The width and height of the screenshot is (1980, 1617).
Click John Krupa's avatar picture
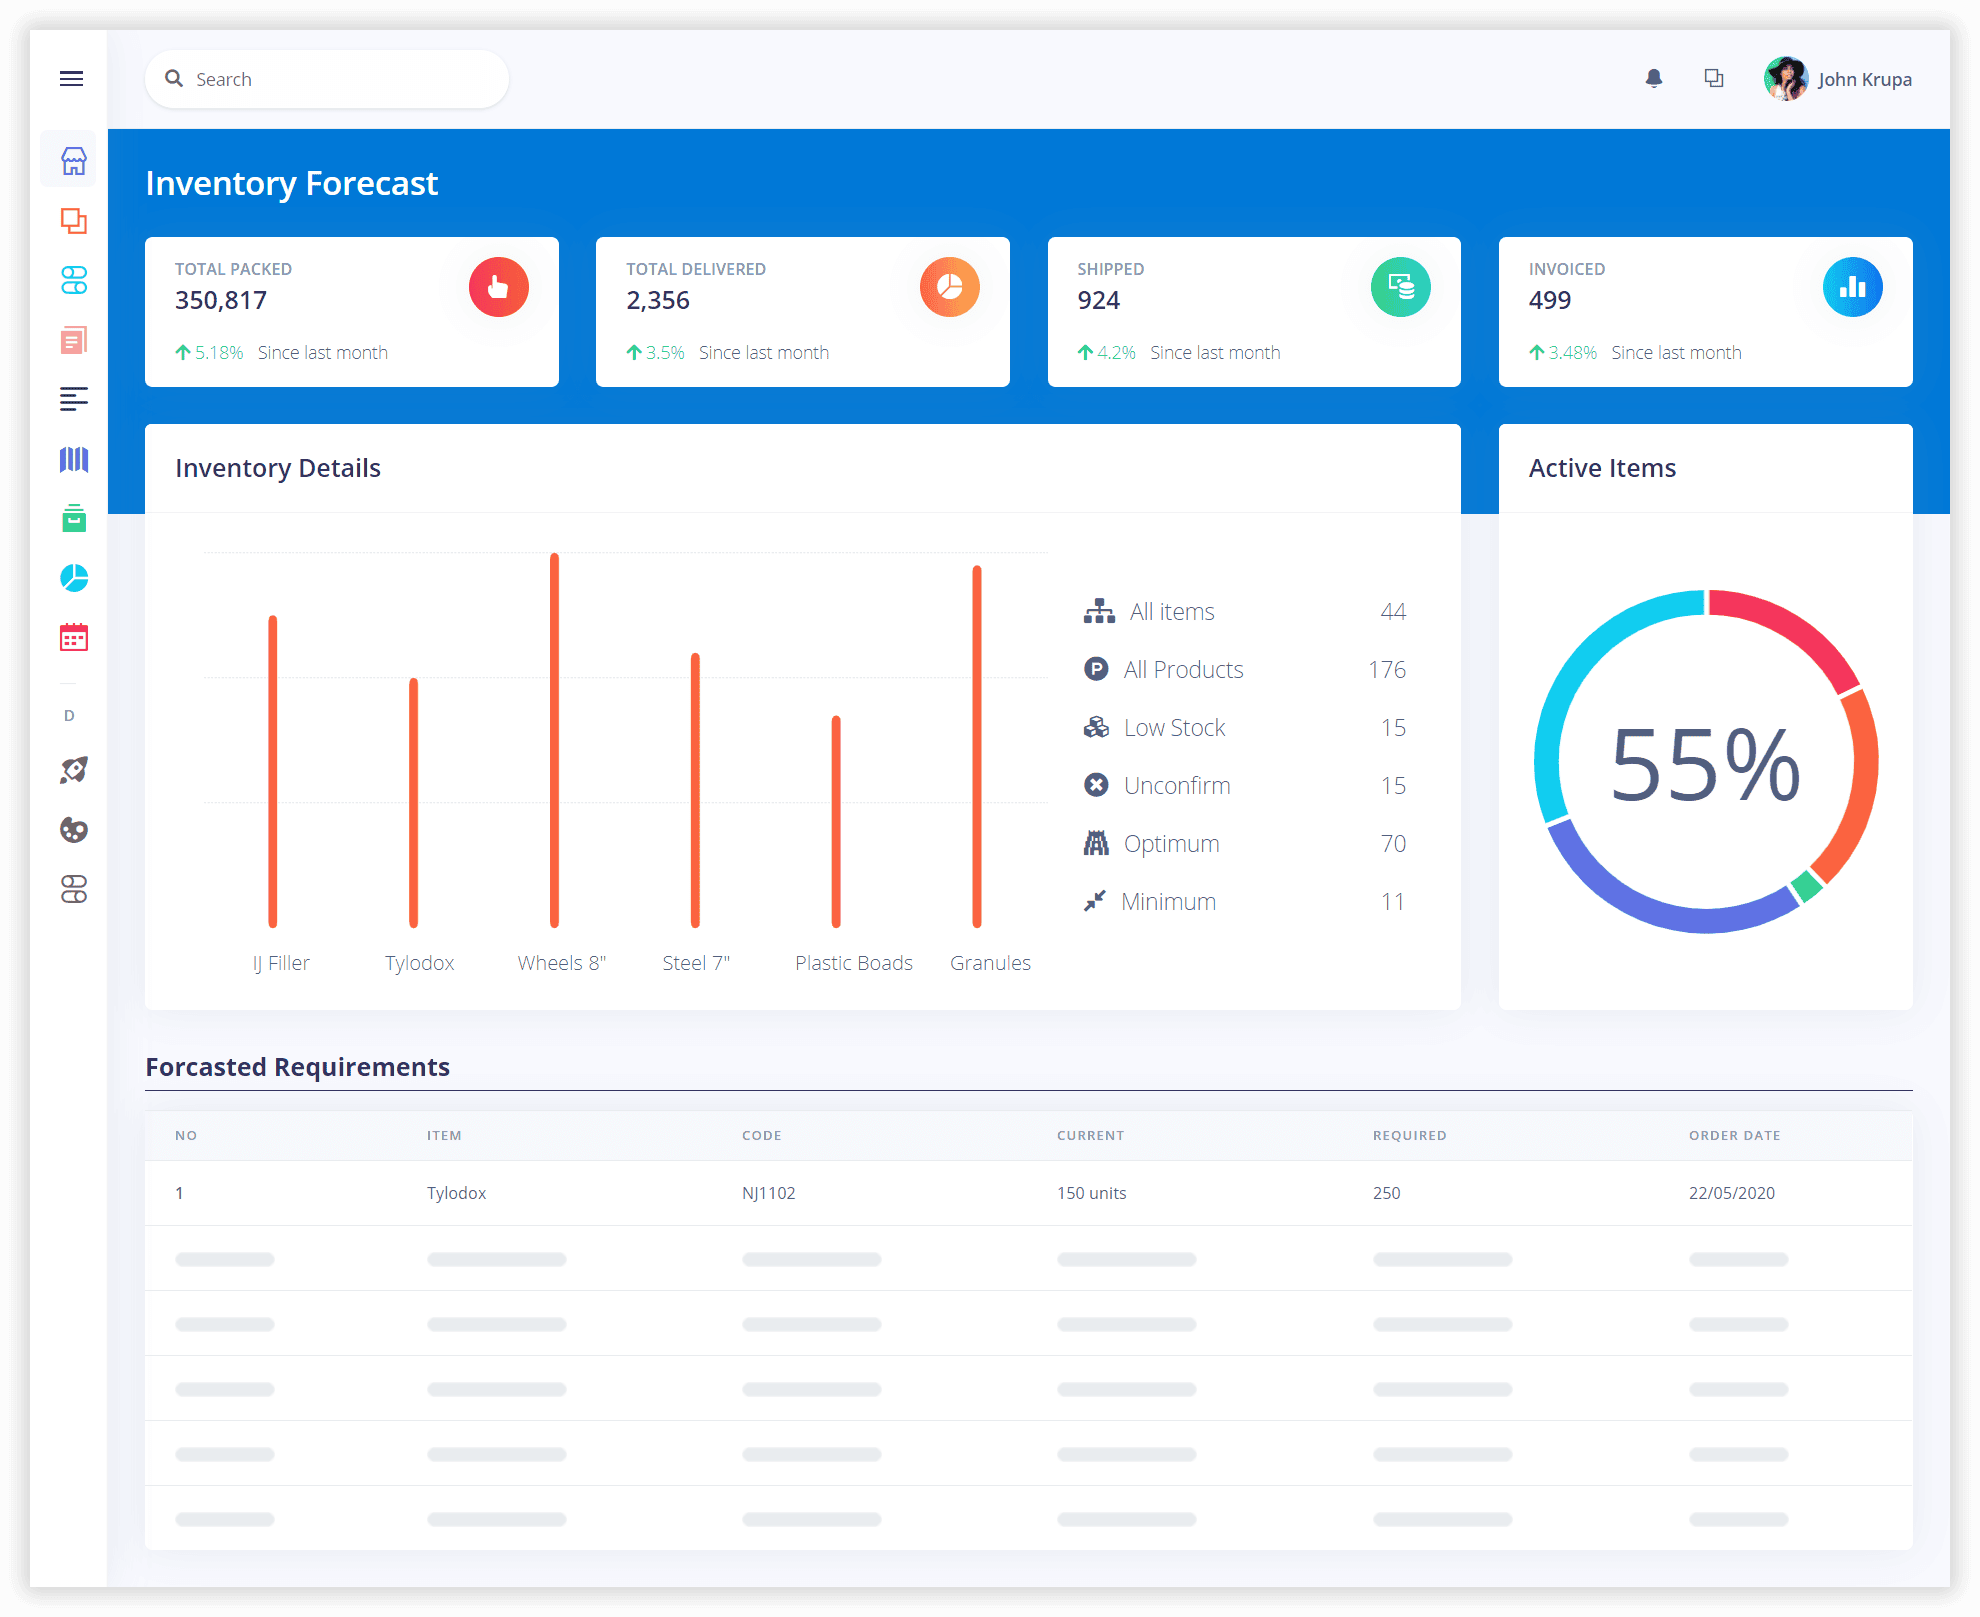pyautogui.click(x=1785, y=79)
